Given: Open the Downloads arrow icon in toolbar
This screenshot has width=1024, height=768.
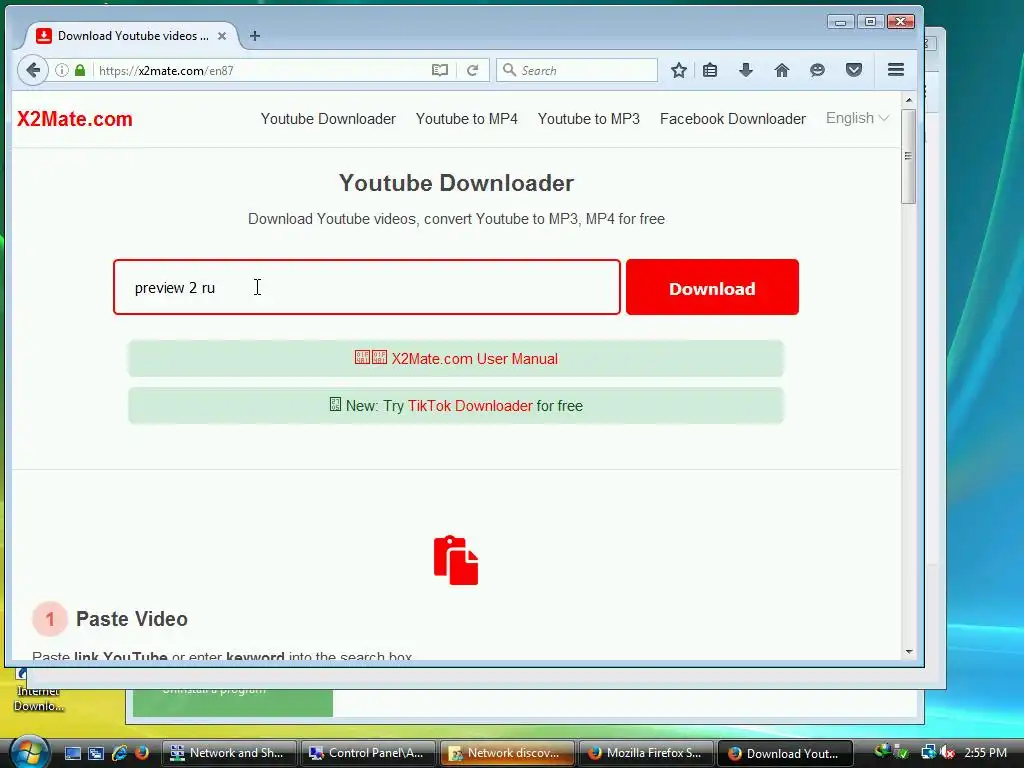Looking at the screenshot, I should 746,70.
